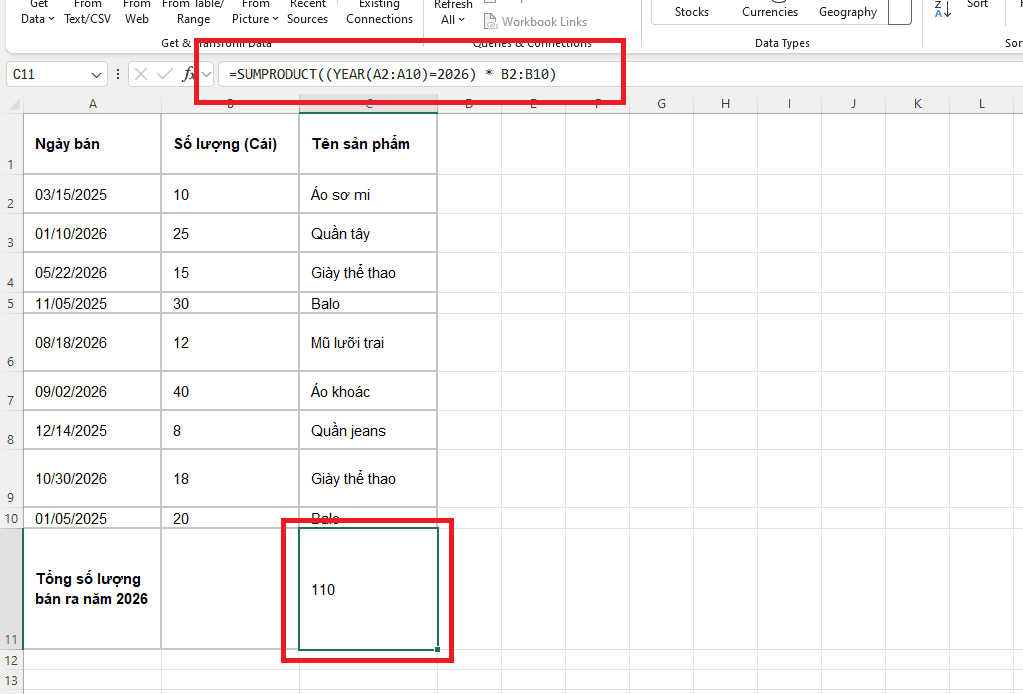1023x694 pixels.
Task: Select column K header
Action: 917,104
